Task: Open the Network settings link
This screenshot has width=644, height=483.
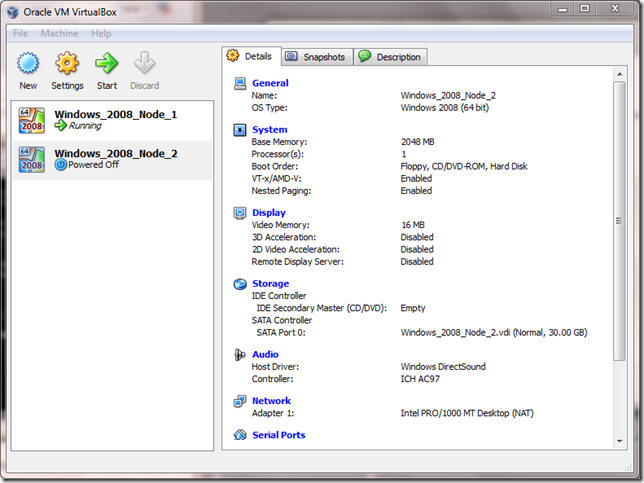Action: [x=271, y=400]
